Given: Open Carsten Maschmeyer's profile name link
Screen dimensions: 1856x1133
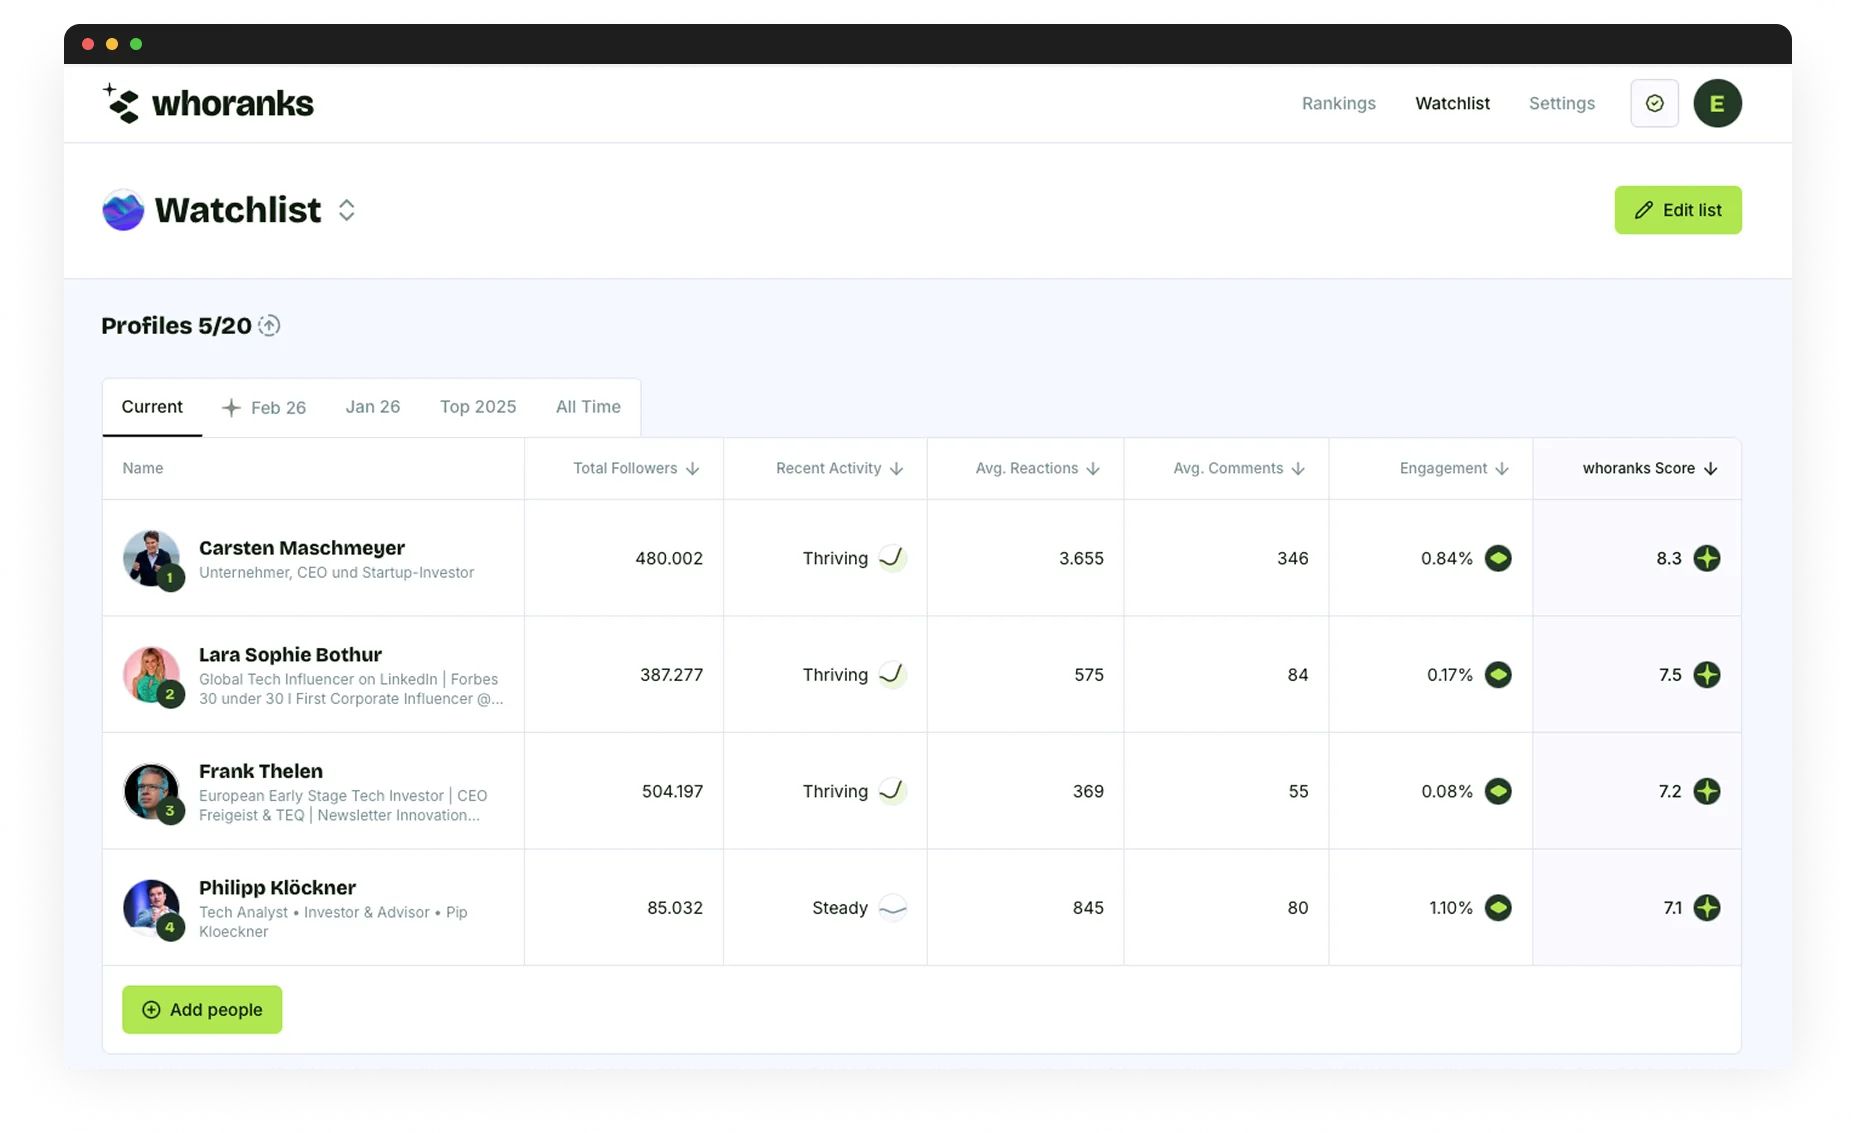Looking at the screenshot, I should 302,548.
